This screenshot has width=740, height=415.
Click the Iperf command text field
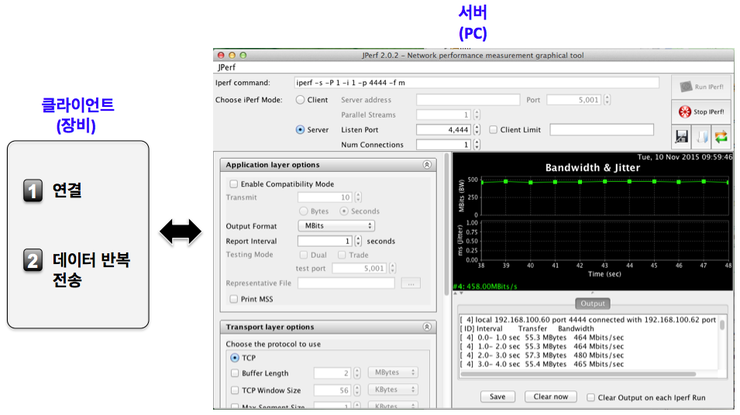476,83
